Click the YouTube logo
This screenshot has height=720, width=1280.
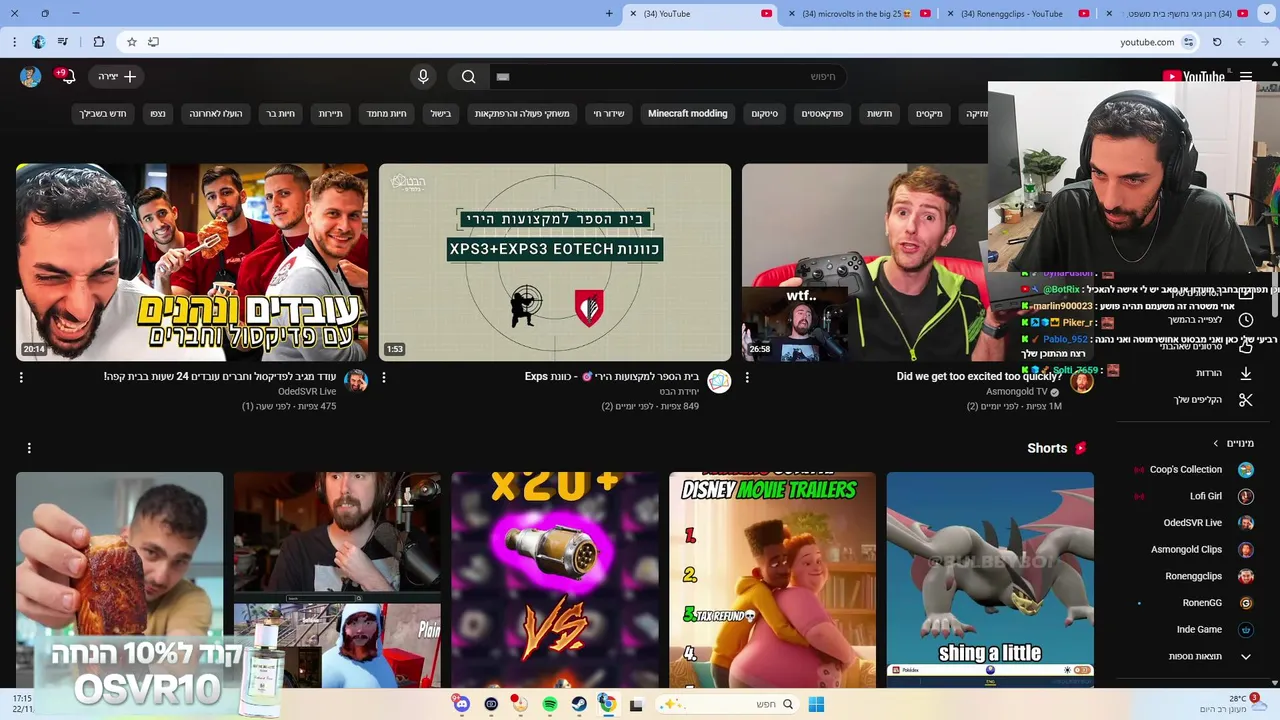(1193, 77)
